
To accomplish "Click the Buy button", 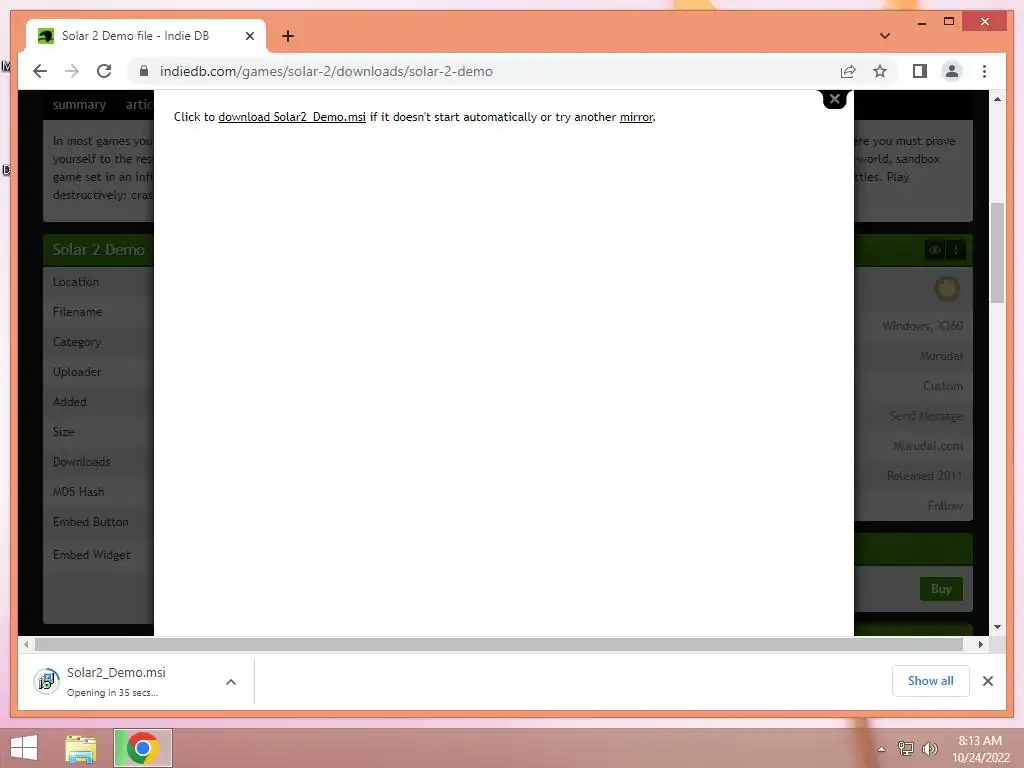I will (x=941, y=588).
